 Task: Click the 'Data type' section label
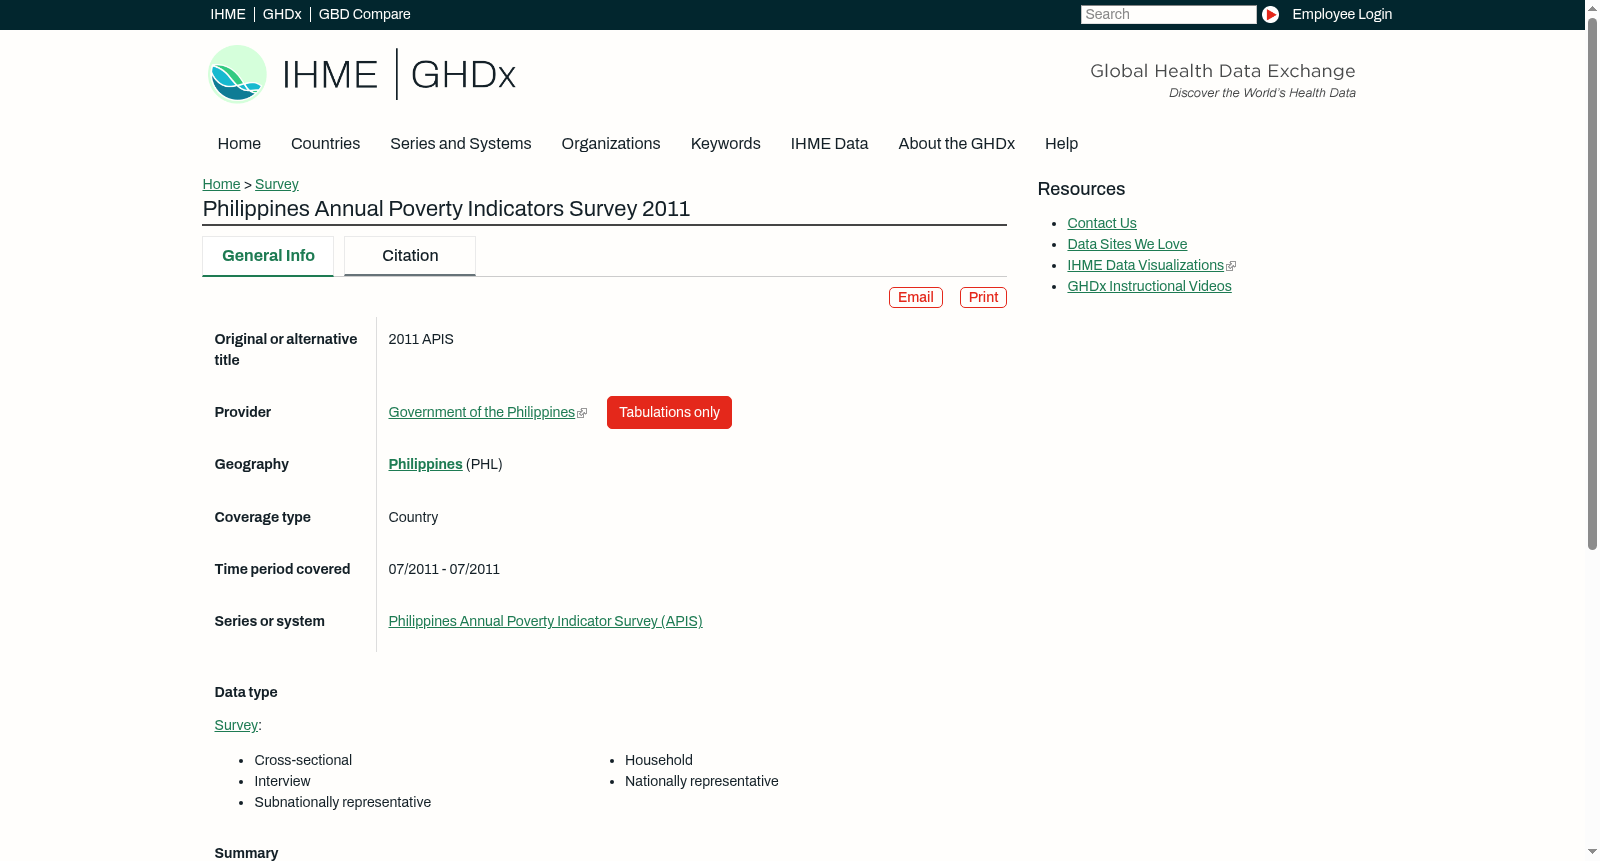click(x=246, y=693)
